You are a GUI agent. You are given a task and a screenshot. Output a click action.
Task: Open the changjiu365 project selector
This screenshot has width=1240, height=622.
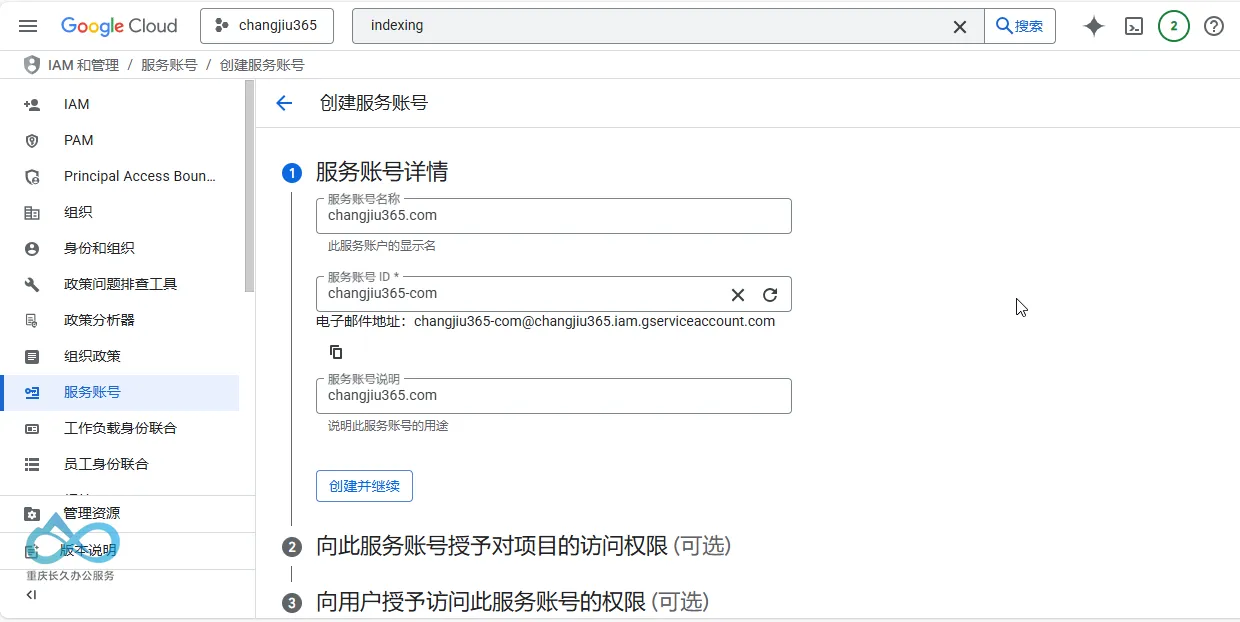267,26
